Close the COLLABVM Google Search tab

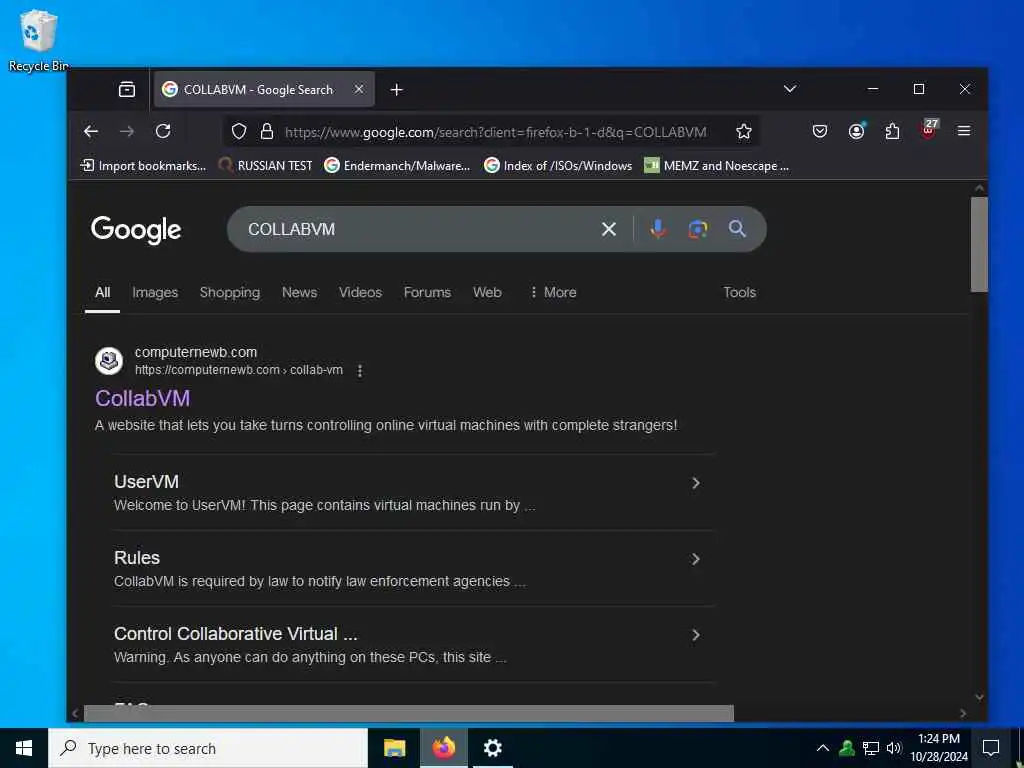point(359,89)
